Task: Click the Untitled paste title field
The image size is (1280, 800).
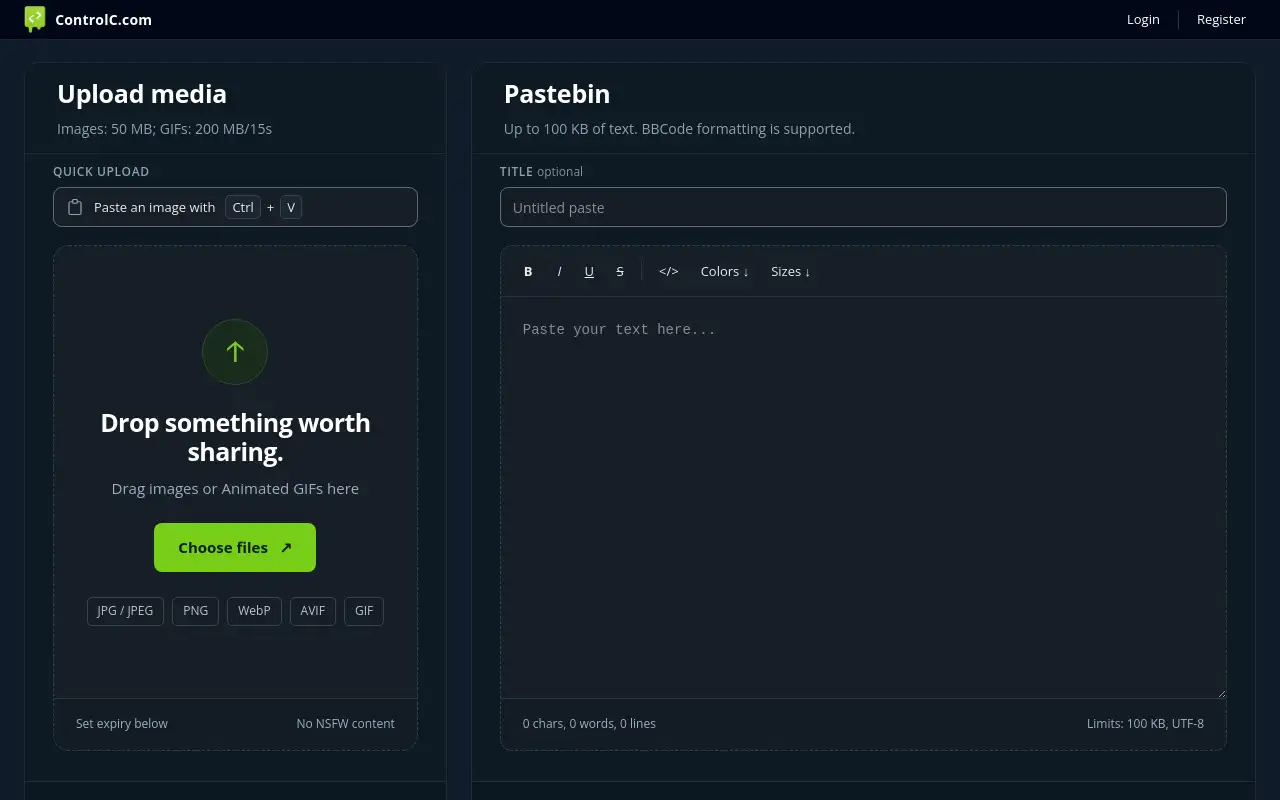Action: (x=863, y=207)
